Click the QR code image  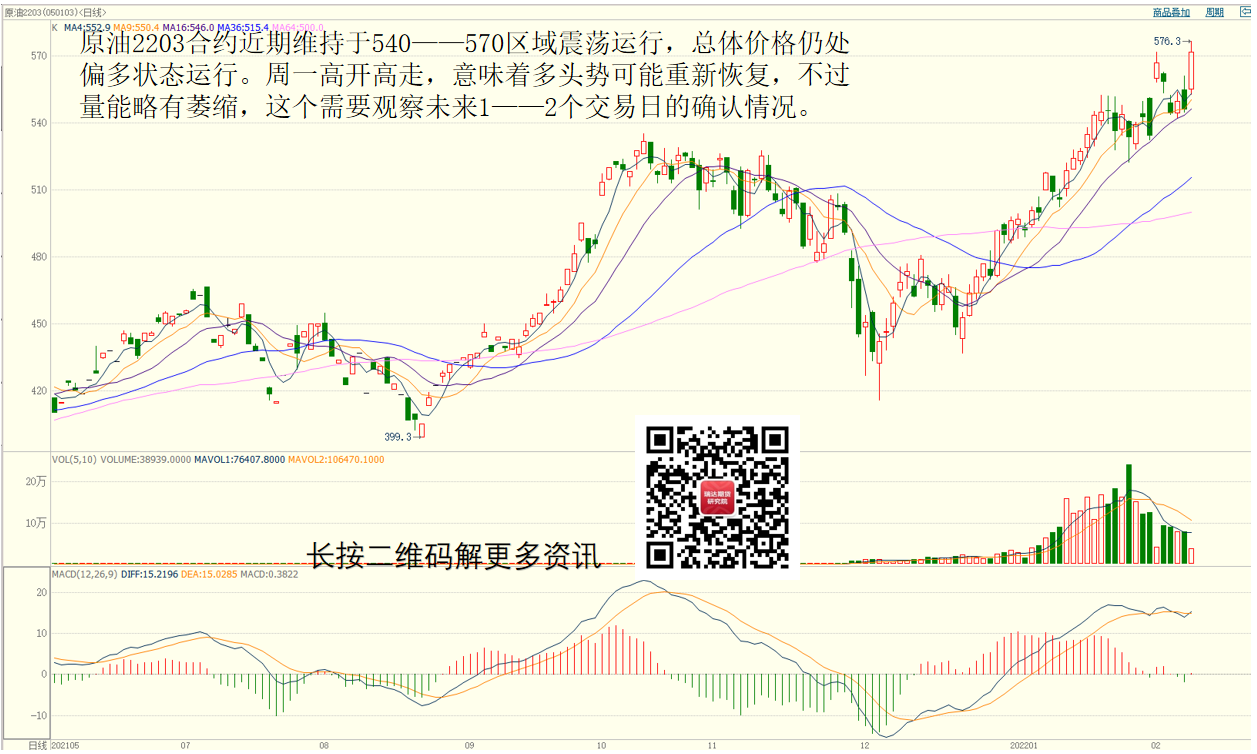point(718,497)
